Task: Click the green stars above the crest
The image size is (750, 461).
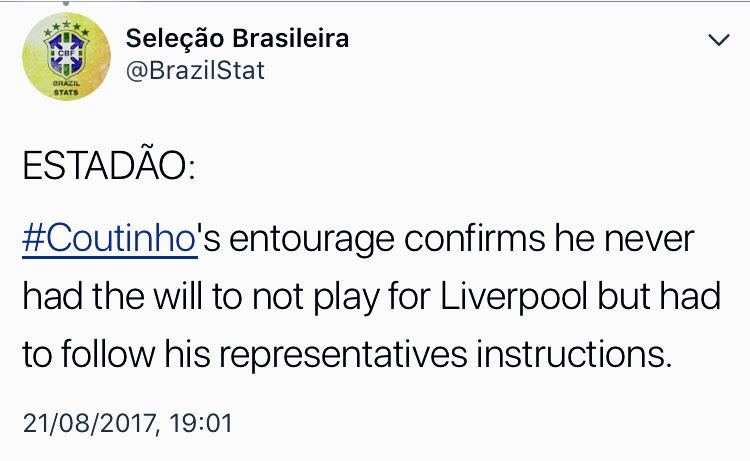Action: pos(66,28)
